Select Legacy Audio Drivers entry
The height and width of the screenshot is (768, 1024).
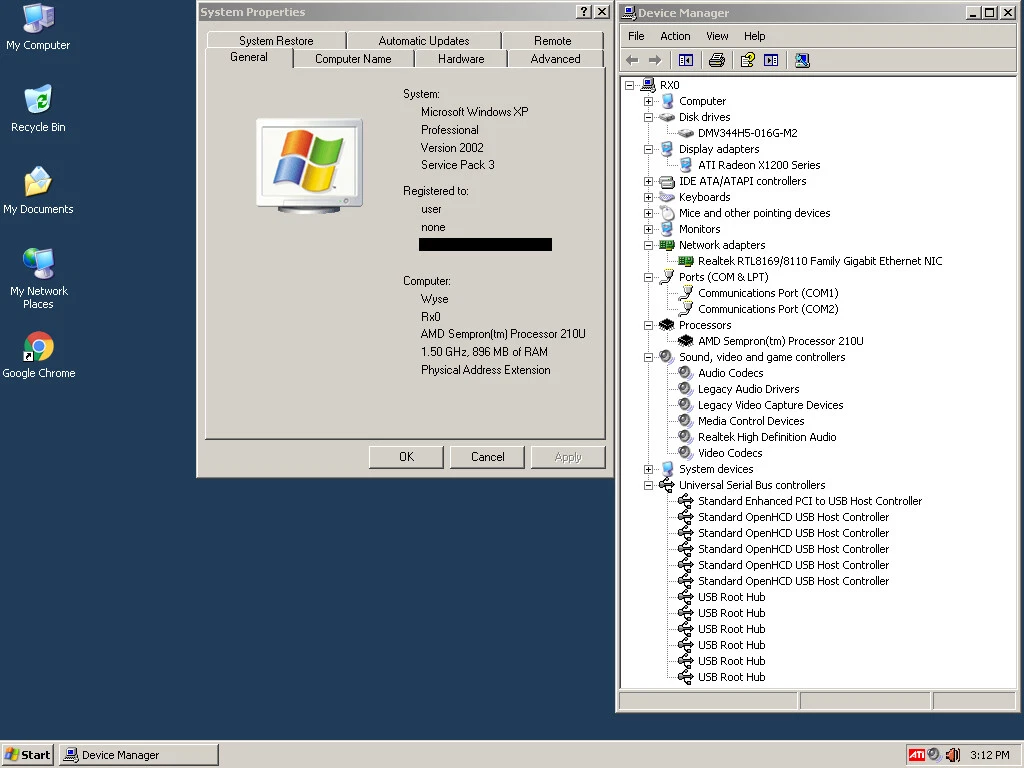pyautogui.click(x=748, y=389)
